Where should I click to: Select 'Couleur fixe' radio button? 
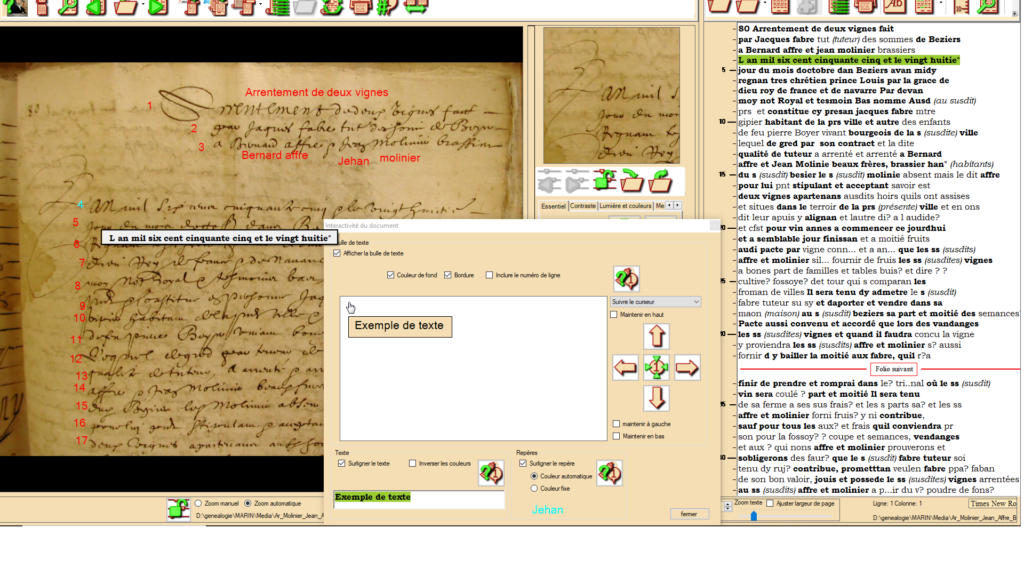coord(534,488)
